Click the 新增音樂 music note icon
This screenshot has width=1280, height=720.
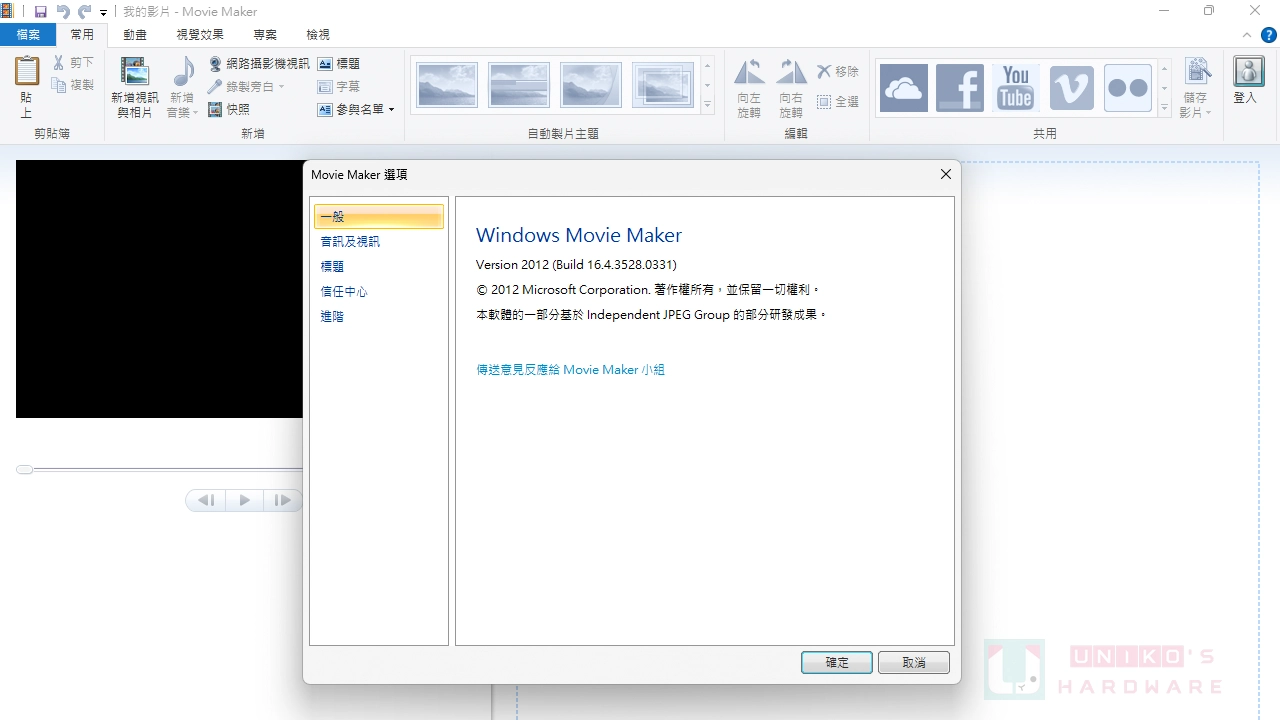click(x=184, y=72)
